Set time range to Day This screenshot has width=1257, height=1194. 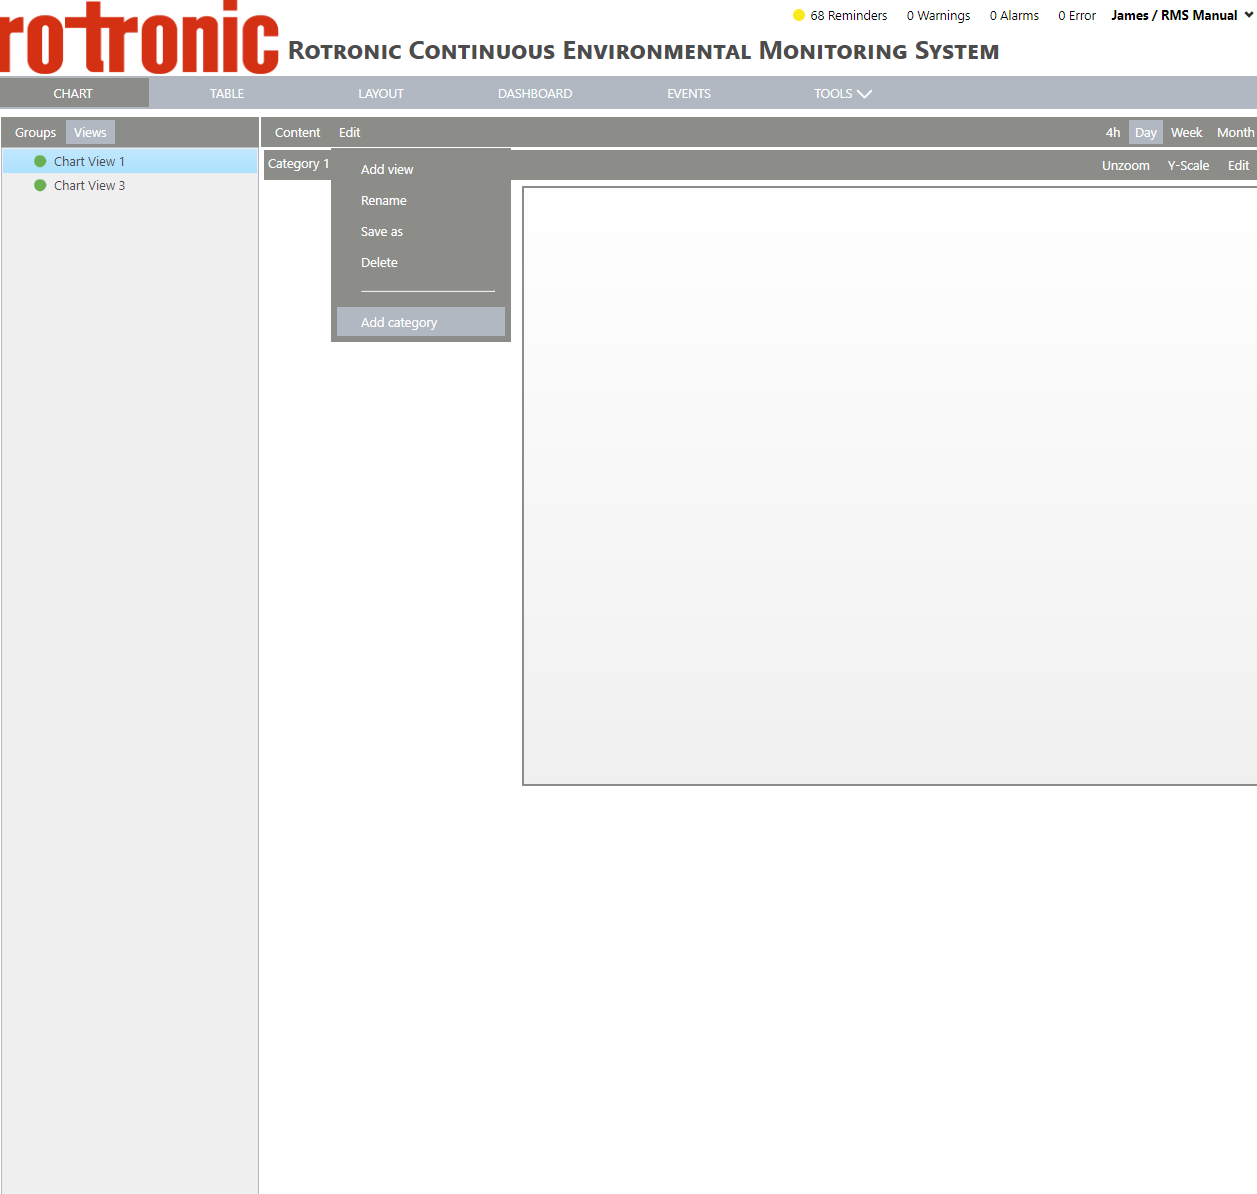click(1146, 132)
